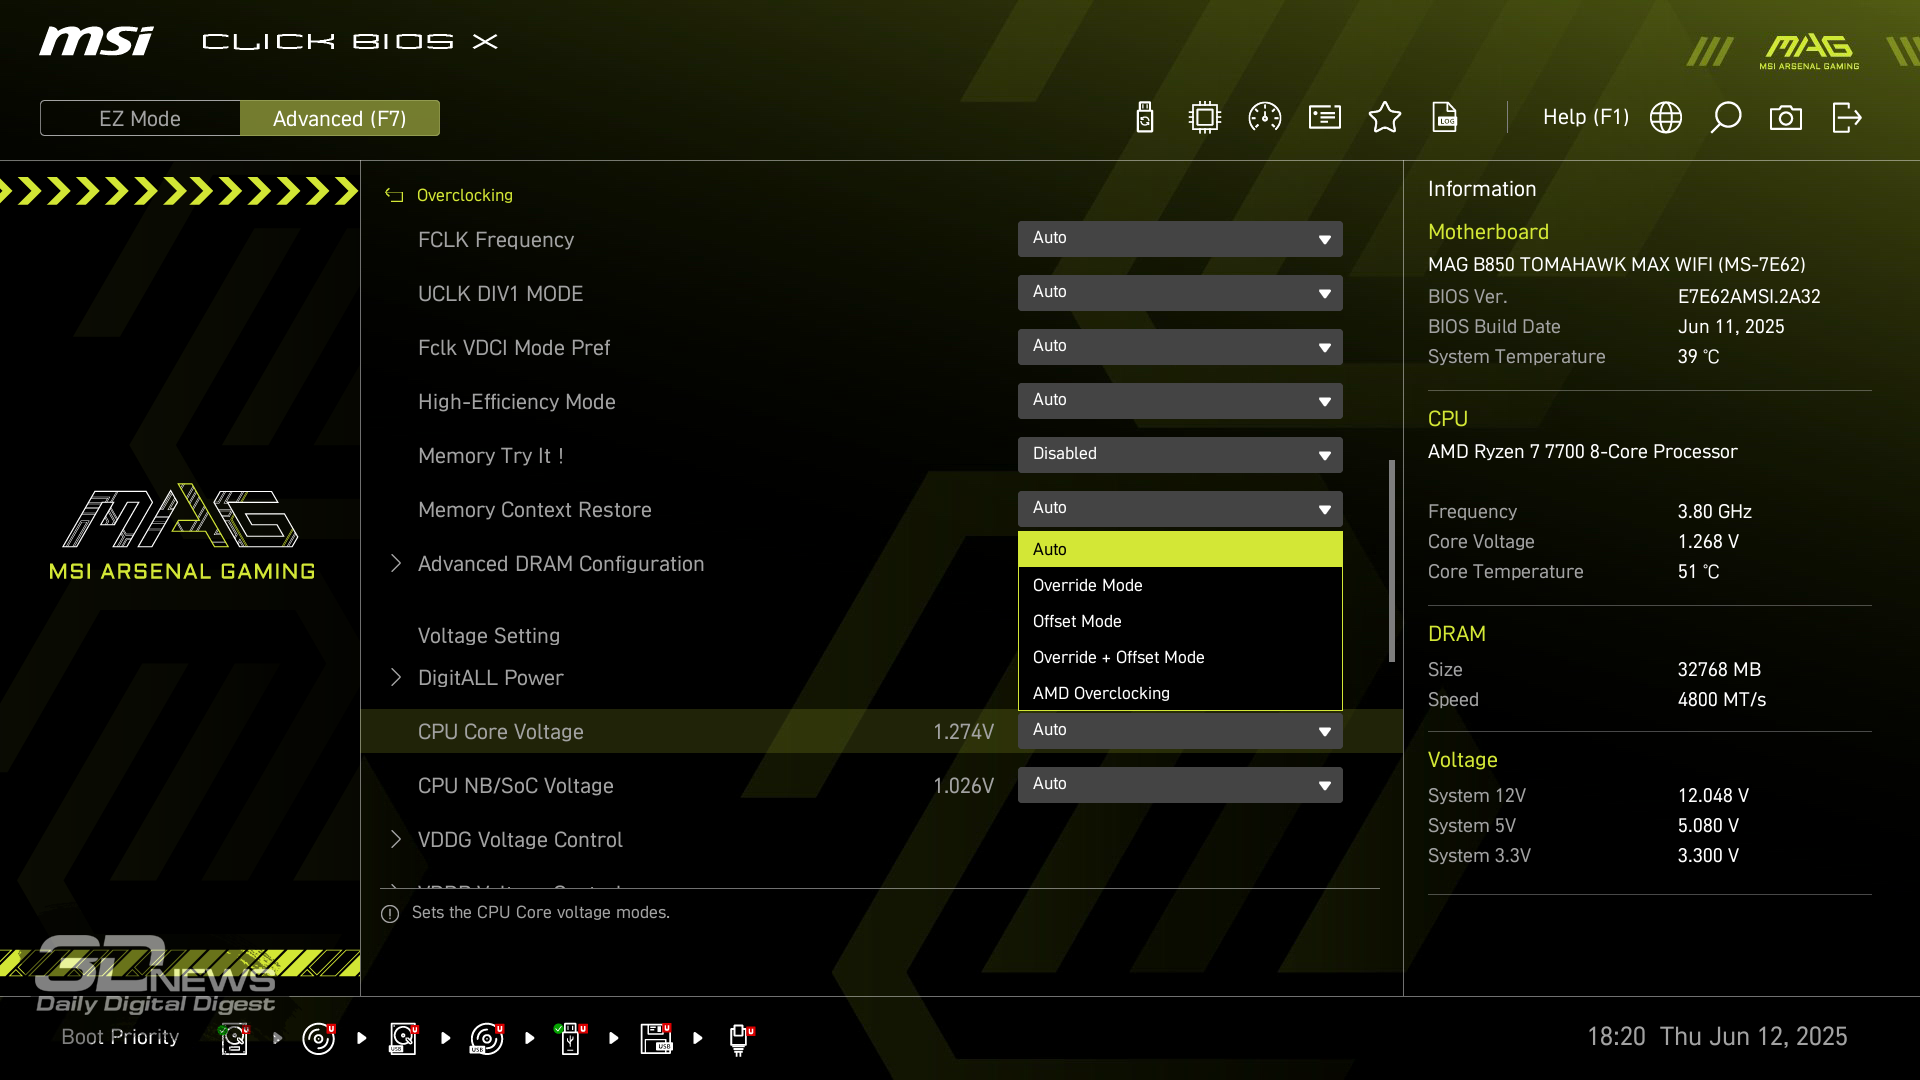The image size is (1920, 1080).
Task: Open the Memory Try It ! dropdown
Action: tap(1180, 455)
